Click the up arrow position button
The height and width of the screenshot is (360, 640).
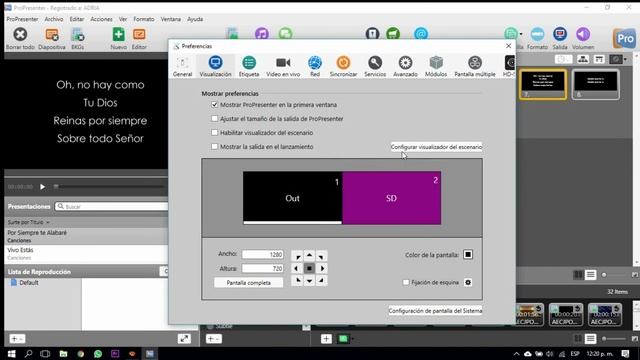point(309,256)
